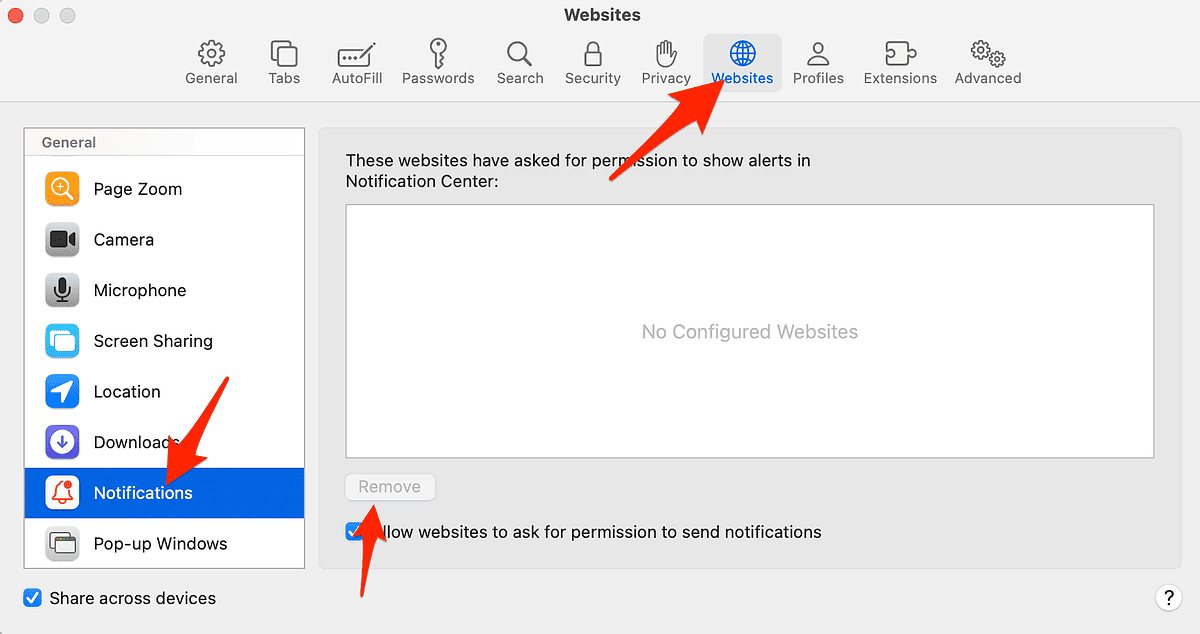1200x634 pixels.
Task: Open the Page Zoom settings
Action: (x=137, y=189)
